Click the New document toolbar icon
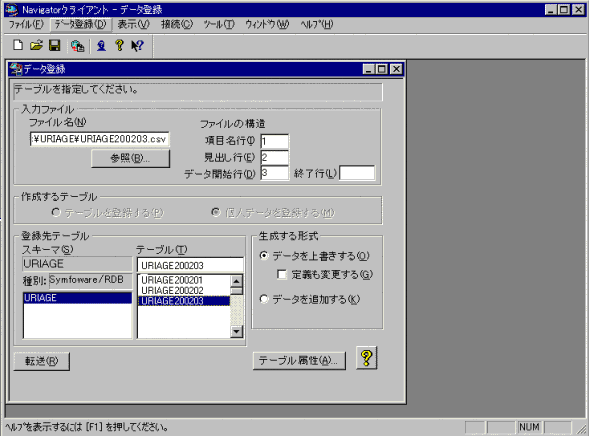Image resolution: width=589 pixels, height=436 pixels. tap(18, 45)
